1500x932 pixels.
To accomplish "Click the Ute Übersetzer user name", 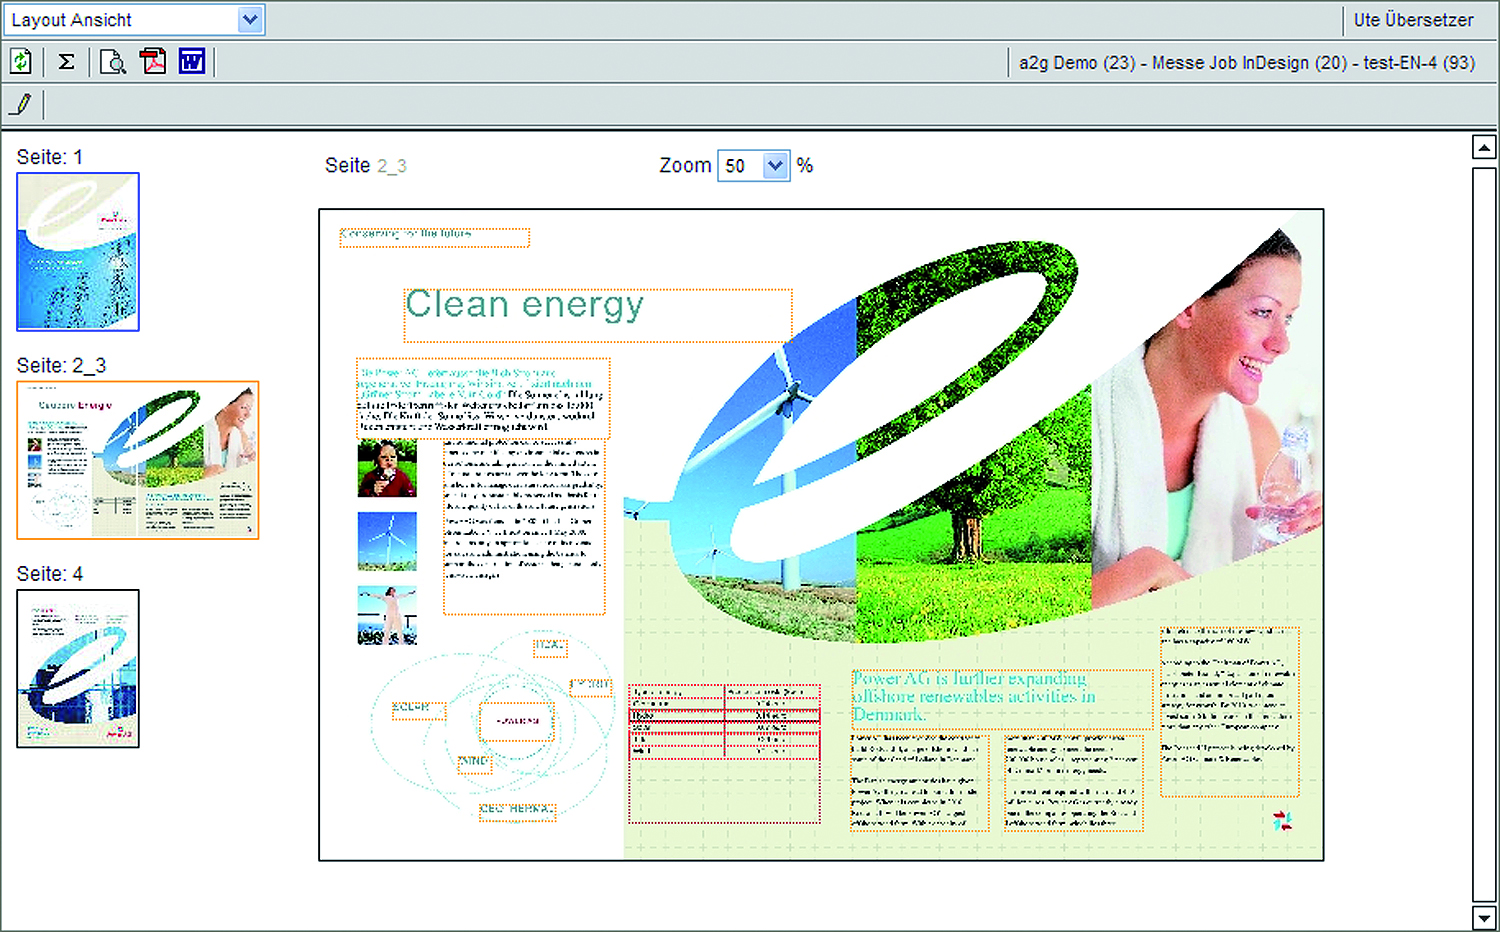I will coord(1413,20).
